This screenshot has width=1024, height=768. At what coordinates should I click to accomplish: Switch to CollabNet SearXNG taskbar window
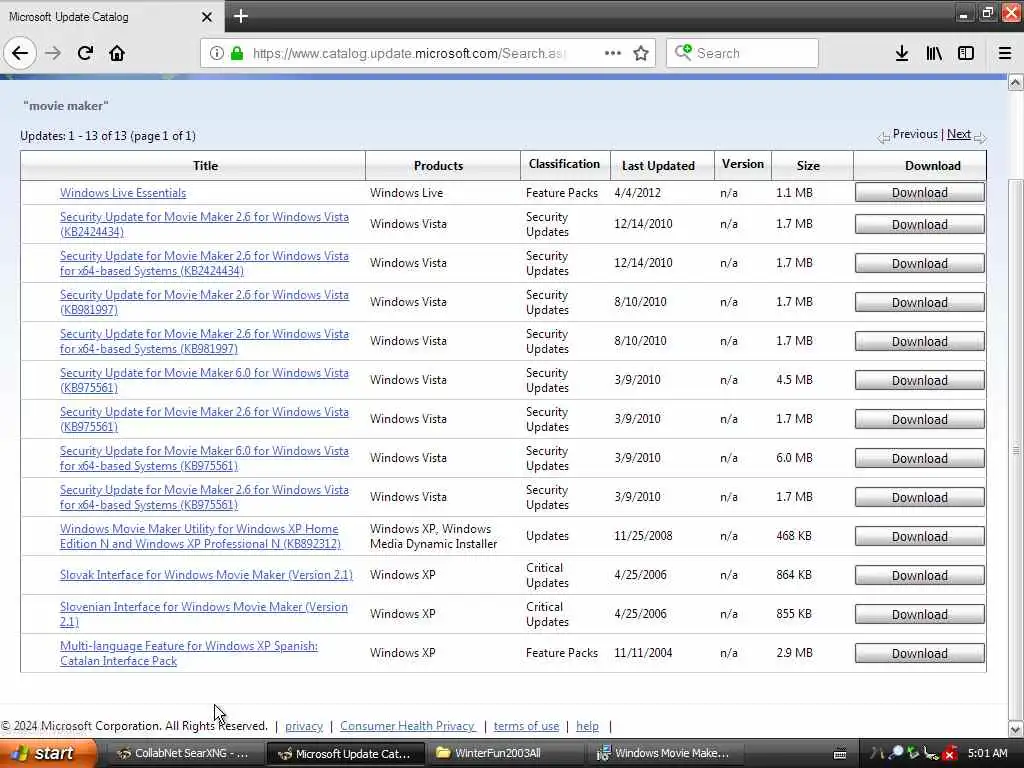184,753
